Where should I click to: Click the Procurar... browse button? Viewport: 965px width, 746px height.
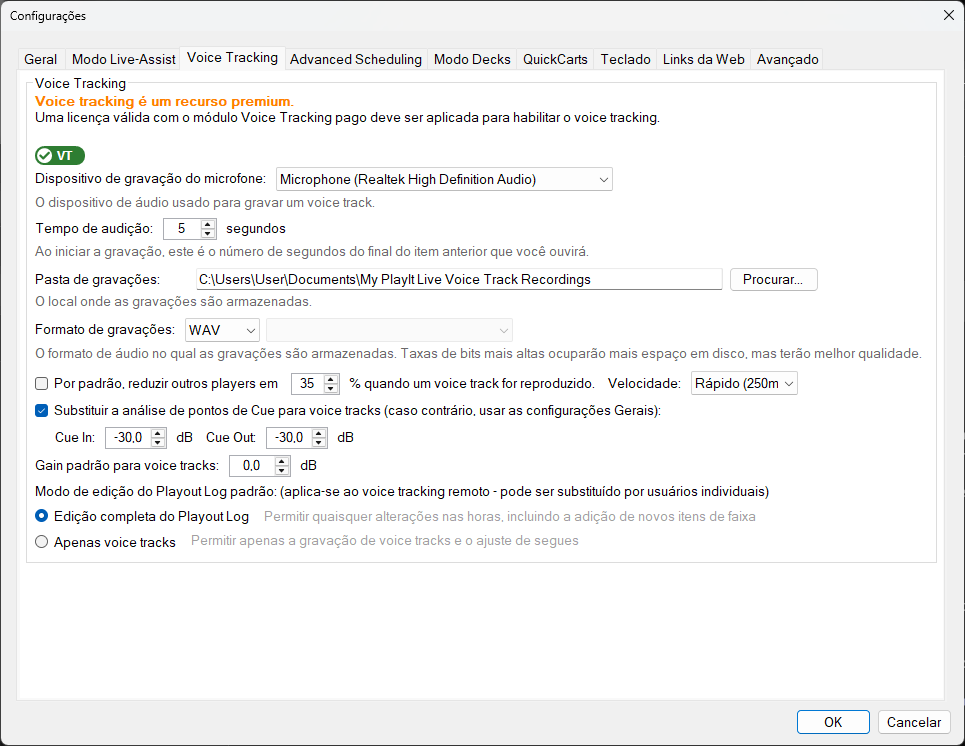coord(774,279)
